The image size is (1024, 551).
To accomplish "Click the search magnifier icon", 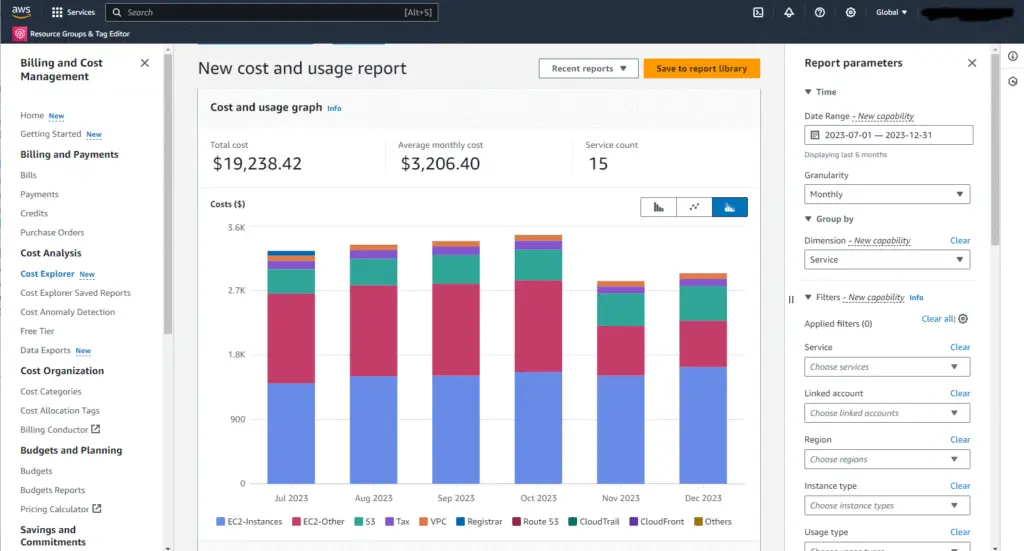I will [117, 12].
